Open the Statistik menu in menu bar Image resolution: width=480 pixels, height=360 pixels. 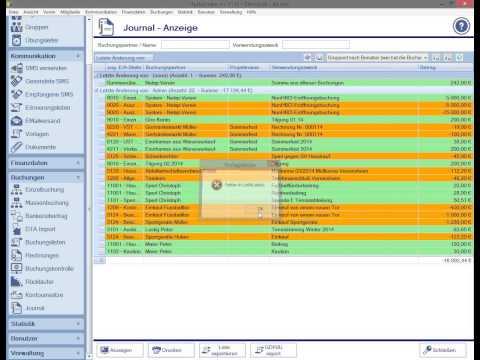(185, 12)
